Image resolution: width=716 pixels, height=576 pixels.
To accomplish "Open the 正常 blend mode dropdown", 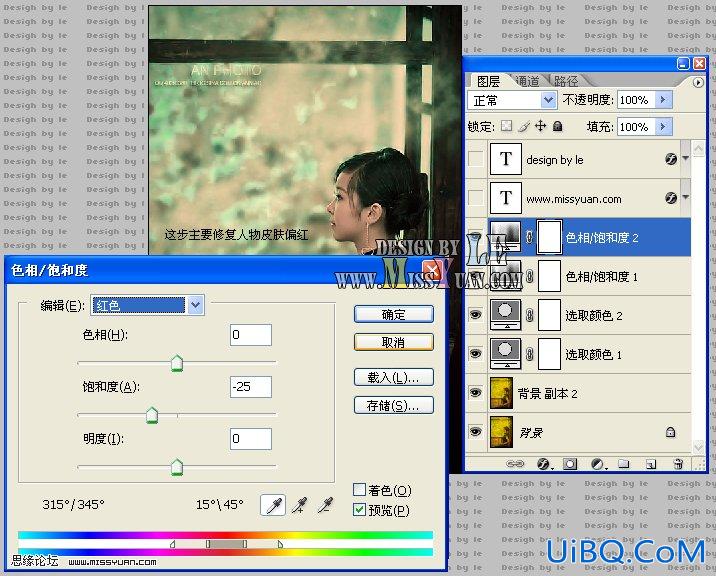I will (548, 100).
